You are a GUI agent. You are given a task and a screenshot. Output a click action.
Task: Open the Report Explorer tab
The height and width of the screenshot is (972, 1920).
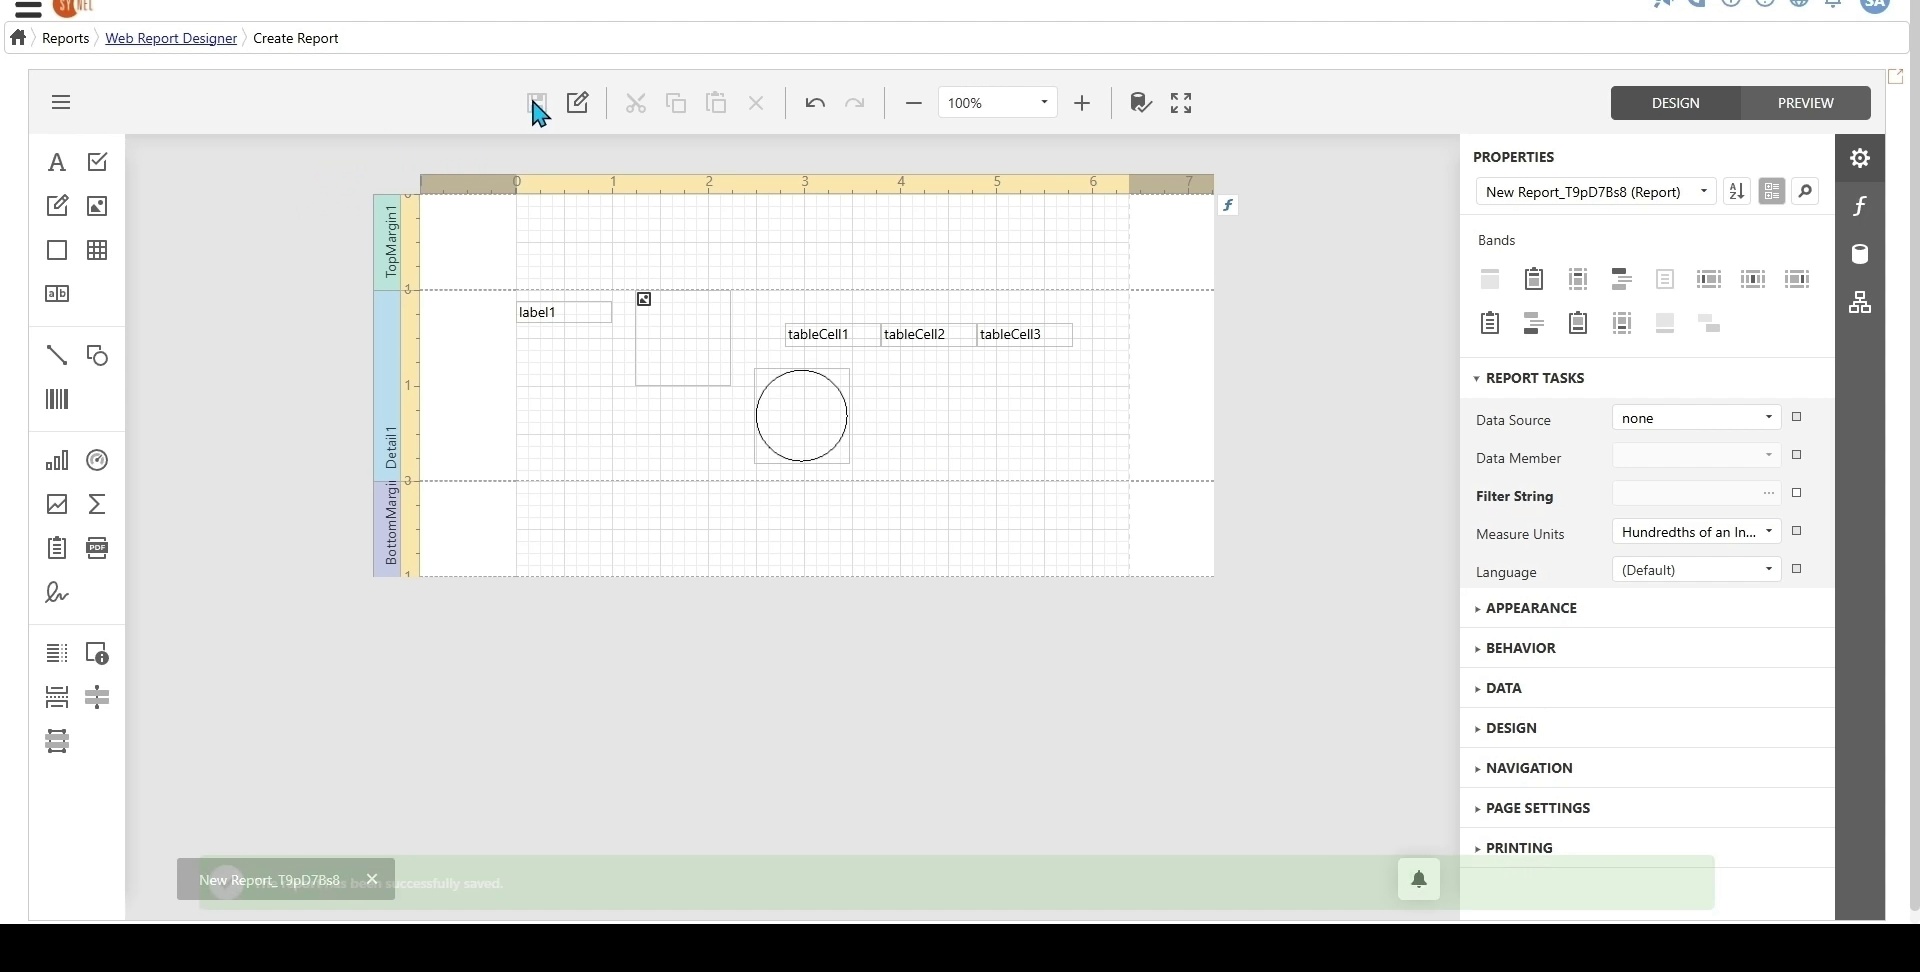pos(1860,302)
